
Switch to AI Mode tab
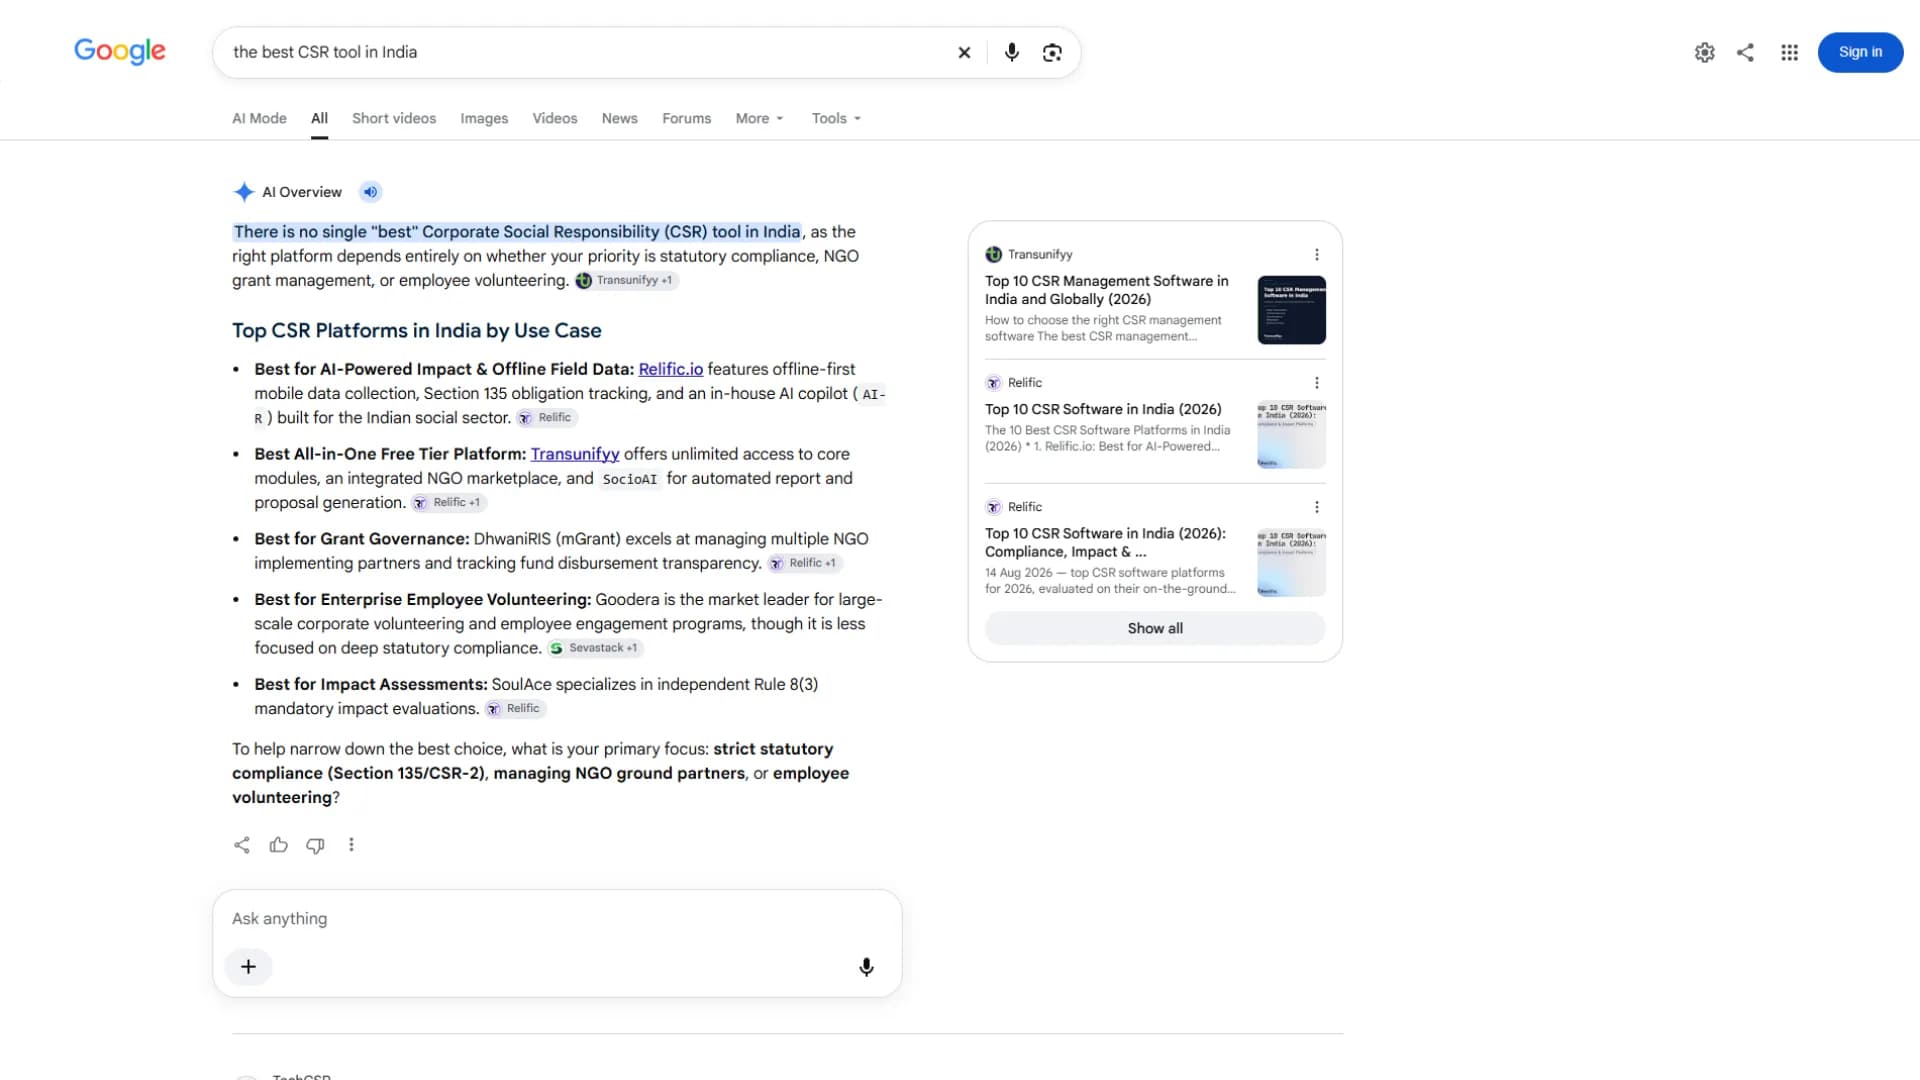coord(259,118)
